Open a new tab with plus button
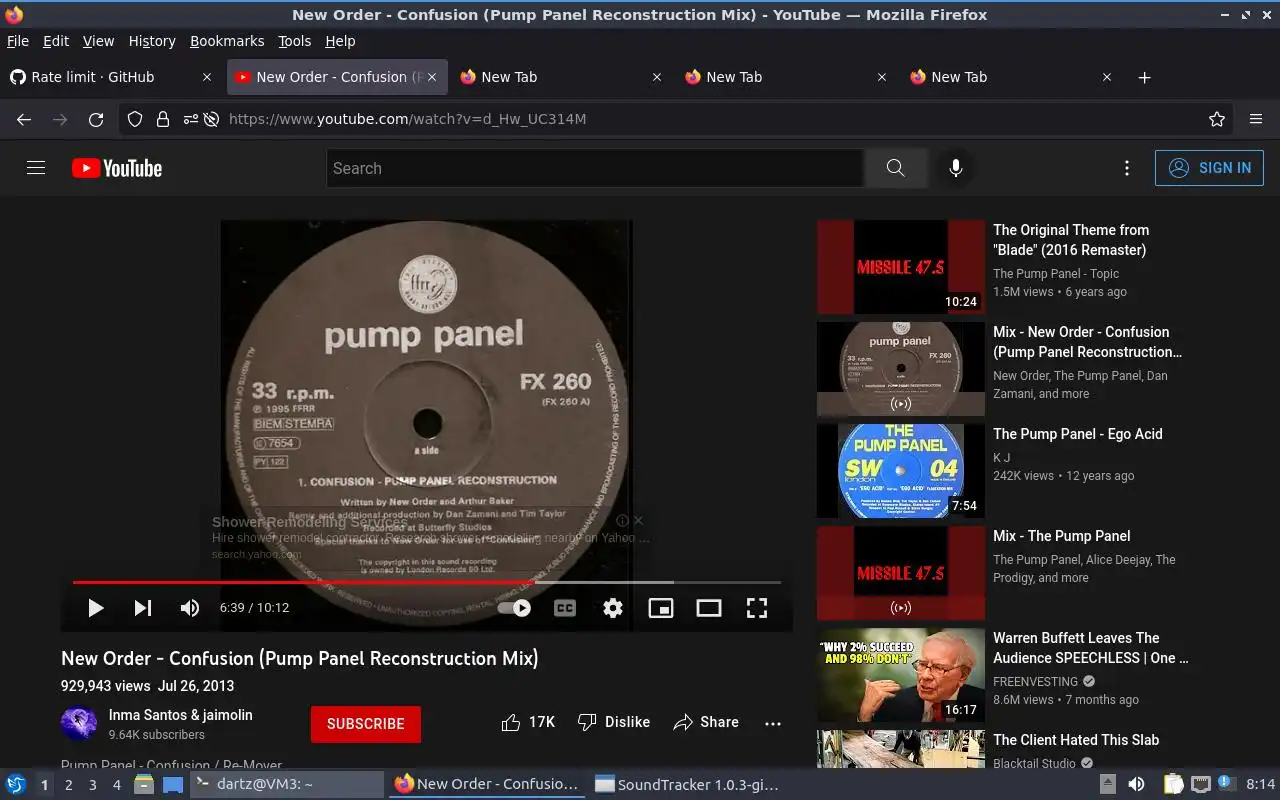The width and height of the screenshot is (1280, 800). click(x=1145, y=77)
